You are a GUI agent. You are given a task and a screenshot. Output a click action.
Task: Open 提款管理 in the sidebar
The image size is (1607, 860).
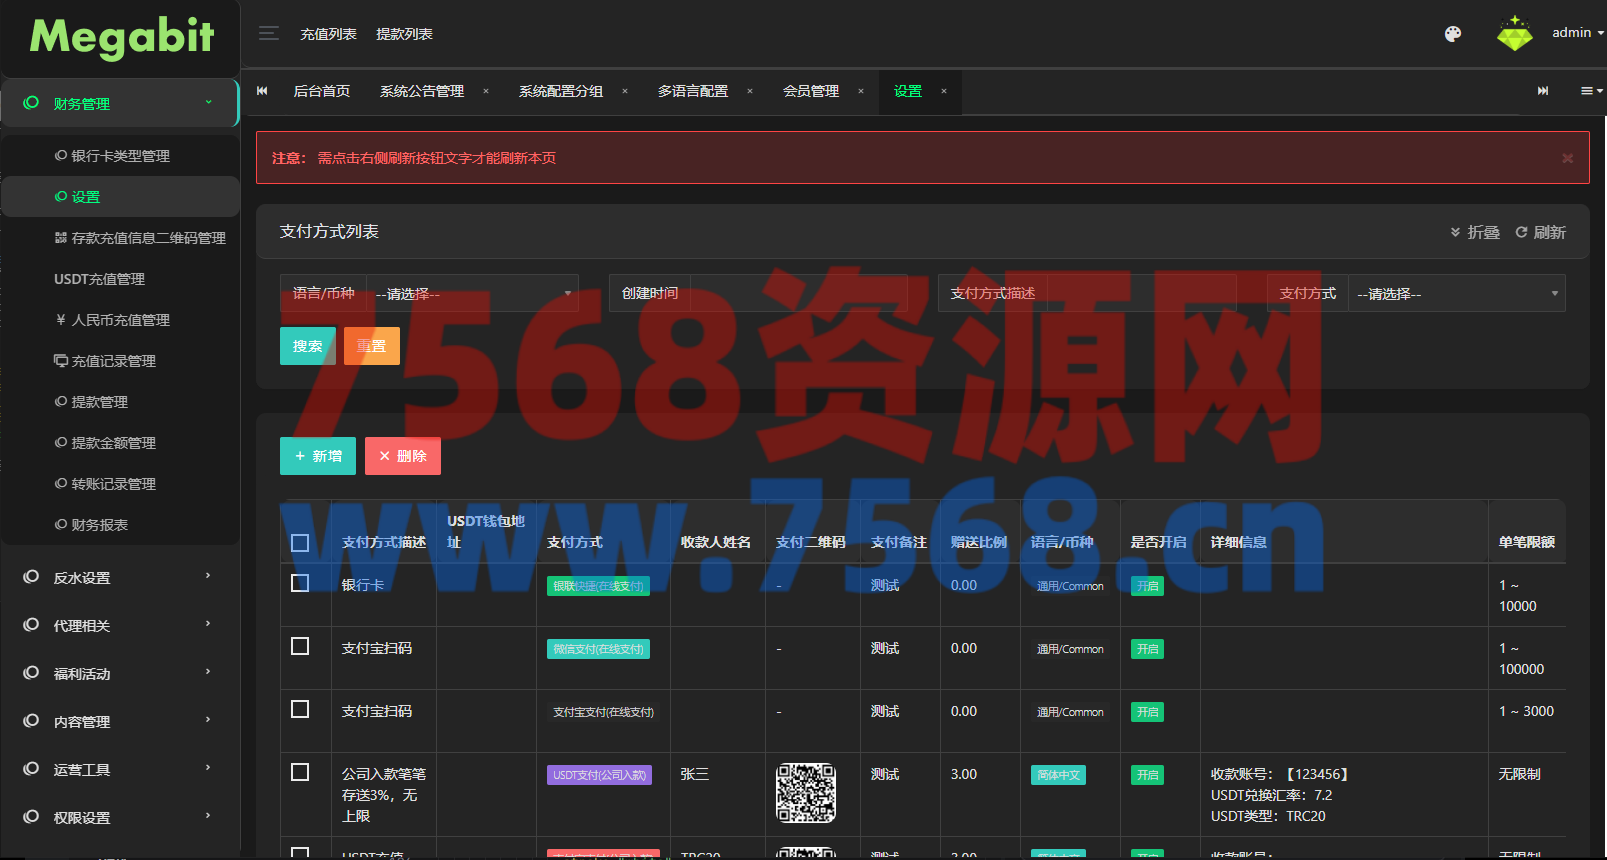click(x=100, y=402)
